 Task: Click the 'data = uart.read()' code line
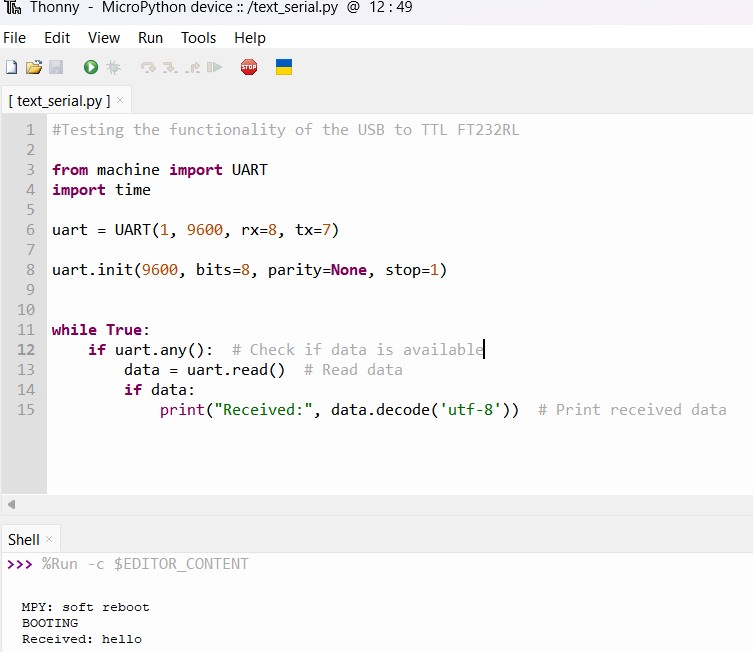click(205, 370)
